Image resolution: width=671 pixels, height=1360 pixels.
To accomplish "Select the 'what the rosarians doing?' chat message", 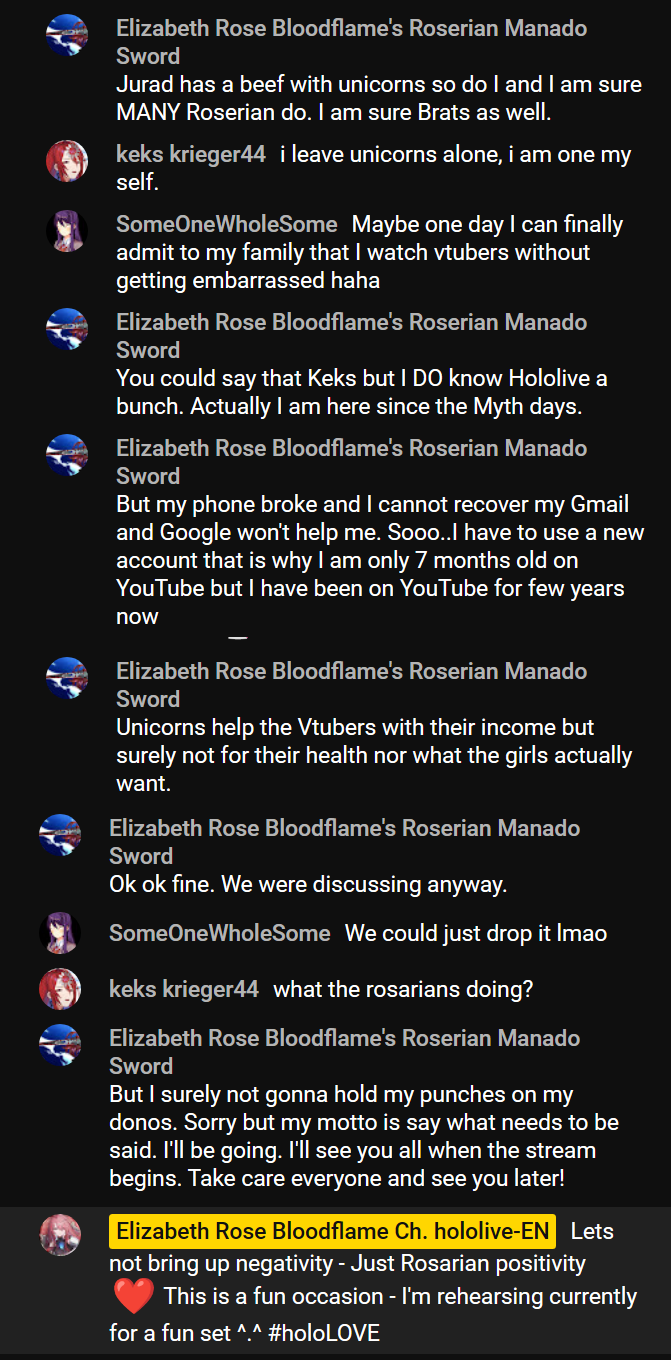I will pos(403,989).
